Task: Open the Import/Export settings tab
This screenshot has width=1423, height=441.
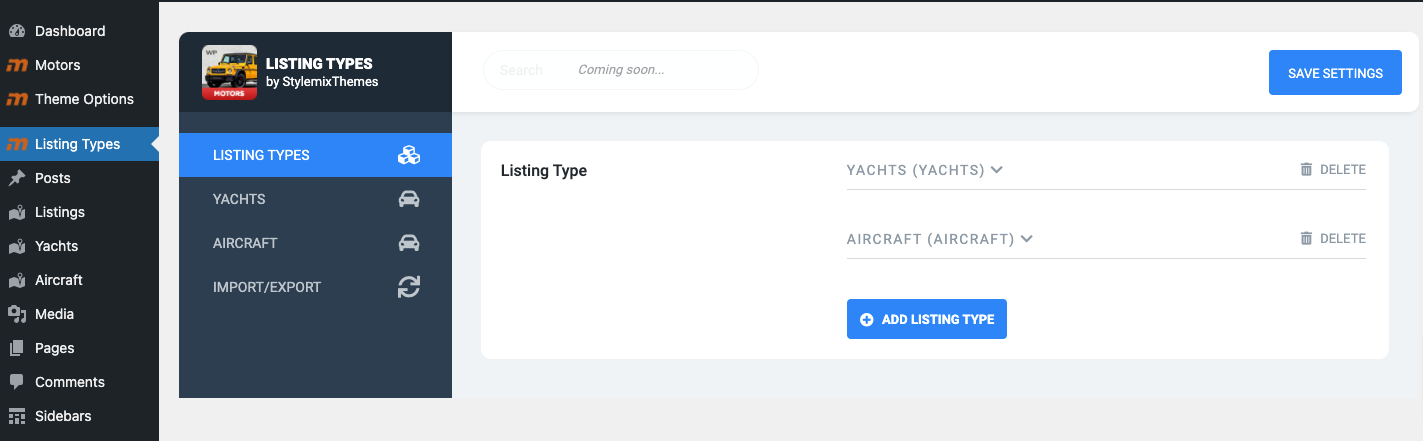Action: click(267, 287)
